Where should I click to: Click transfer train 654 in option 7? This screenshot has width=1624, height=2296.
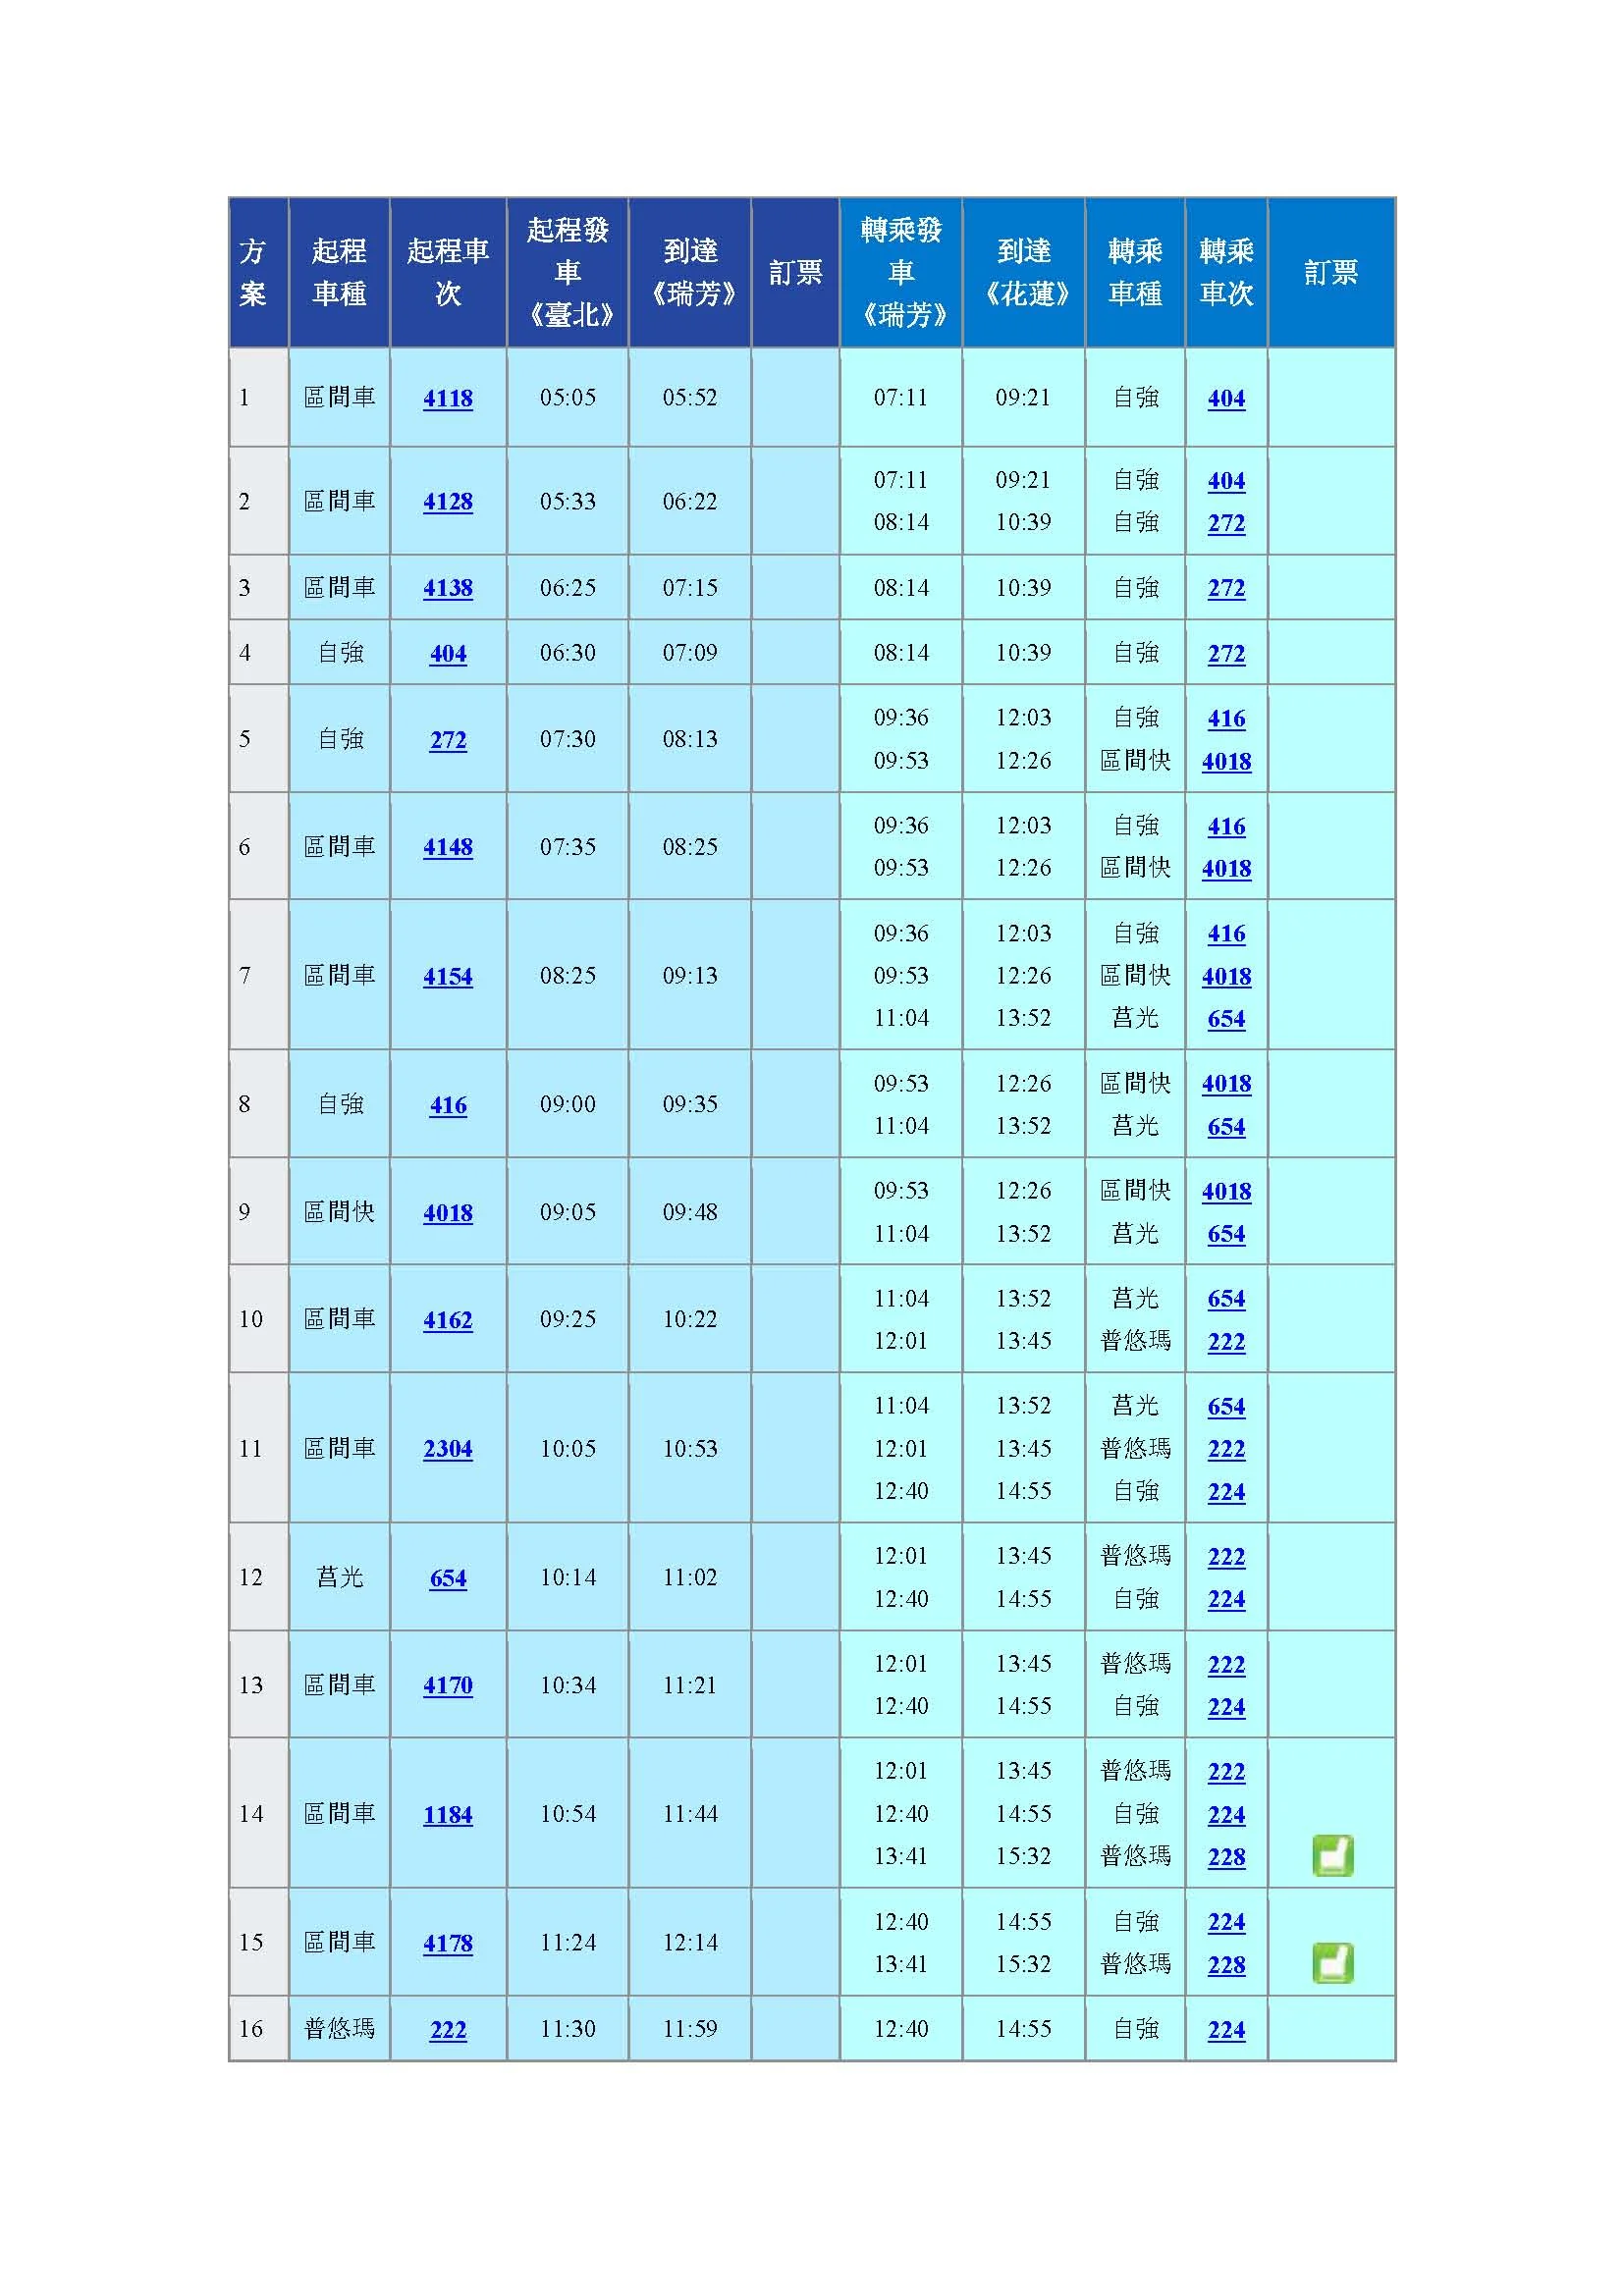[x=1227, y=1019]
